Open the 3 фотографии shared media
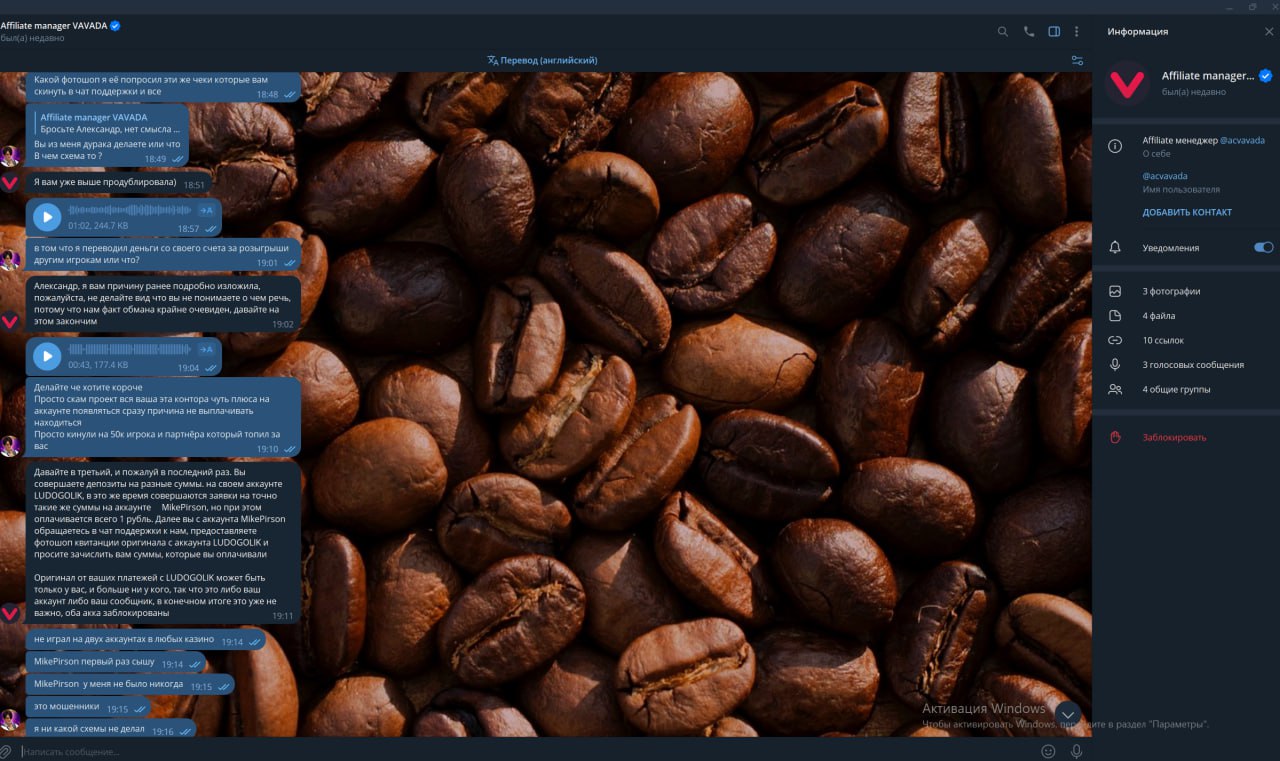Viewport: 1280px width, 761px height. 1171,291
